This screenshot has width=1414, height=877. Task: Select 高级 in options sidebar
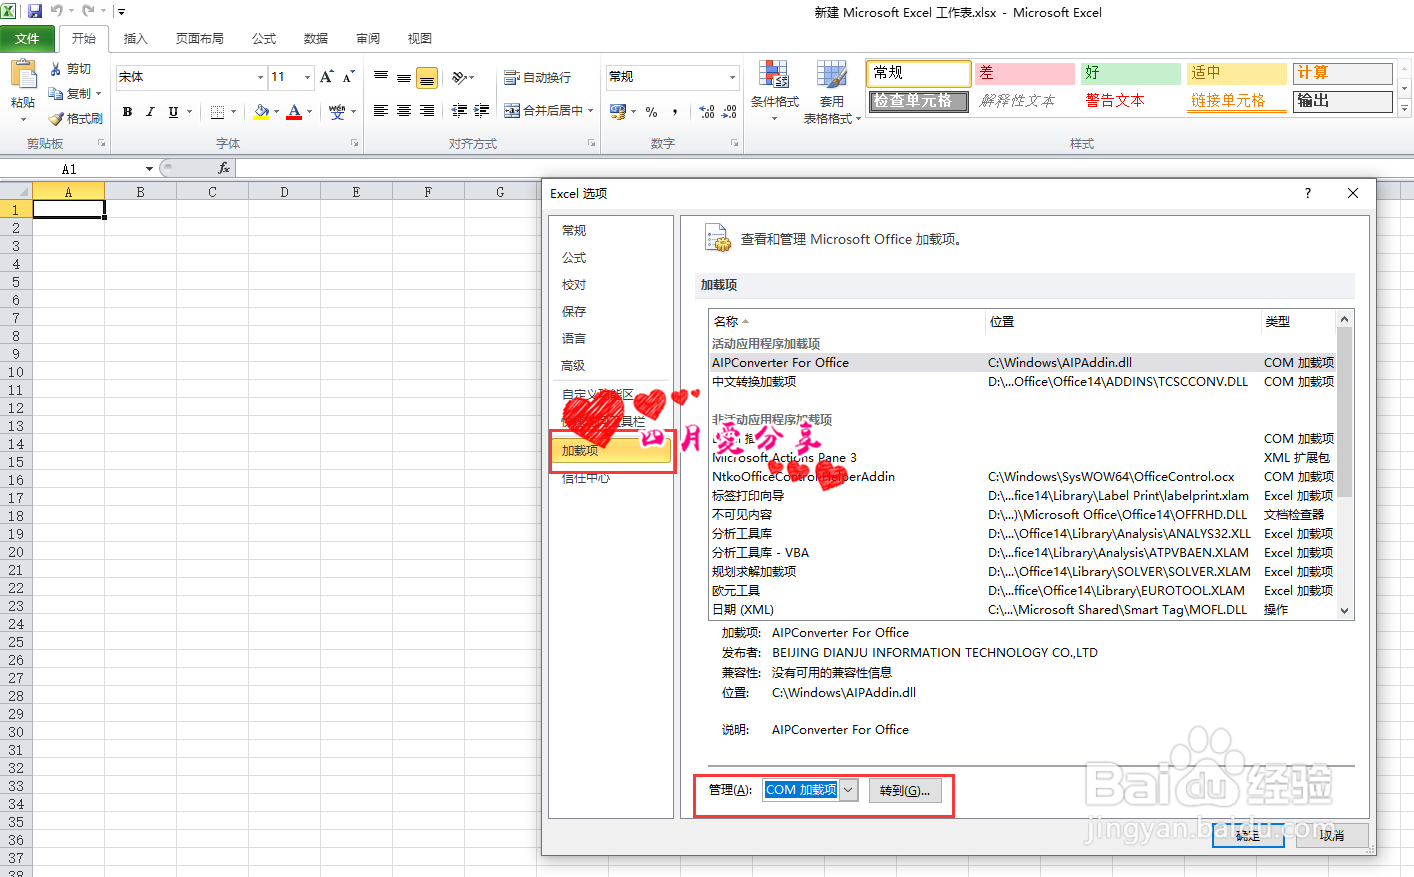tap(574, 366)
